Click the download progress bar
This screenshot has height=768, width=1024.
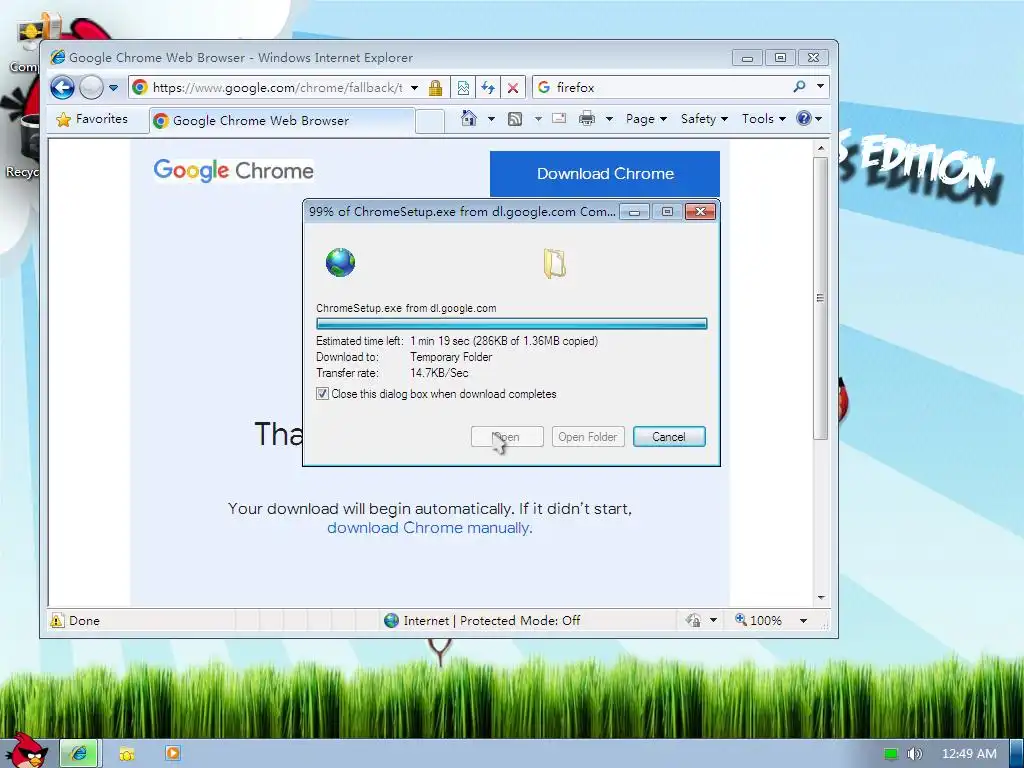coord(511,323)
